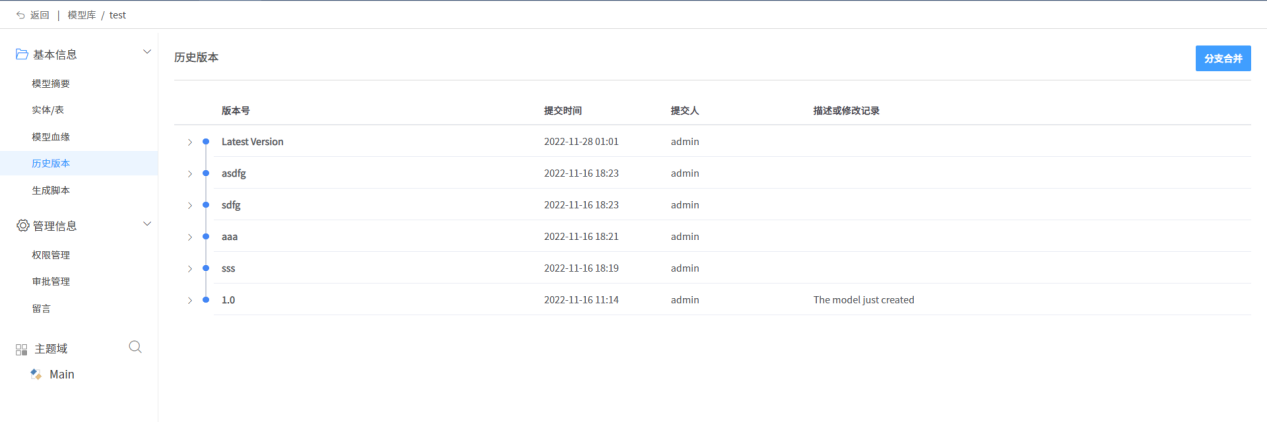Click the 1.0 version name

click(228, 300)
